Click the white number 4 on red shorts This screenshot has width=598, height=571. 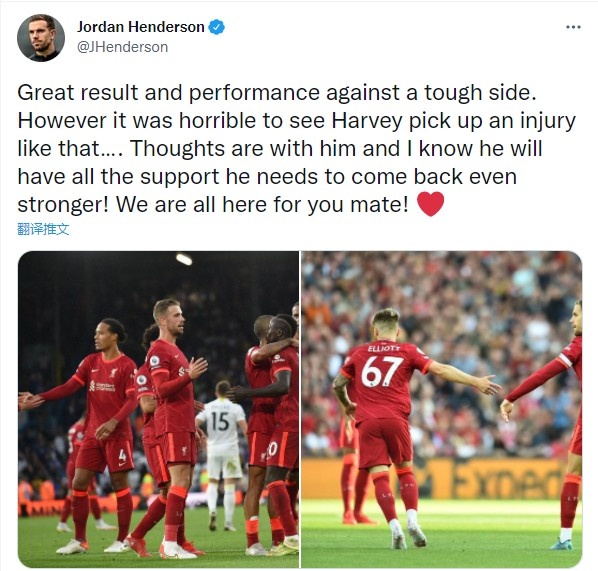[x=122, y=455]
